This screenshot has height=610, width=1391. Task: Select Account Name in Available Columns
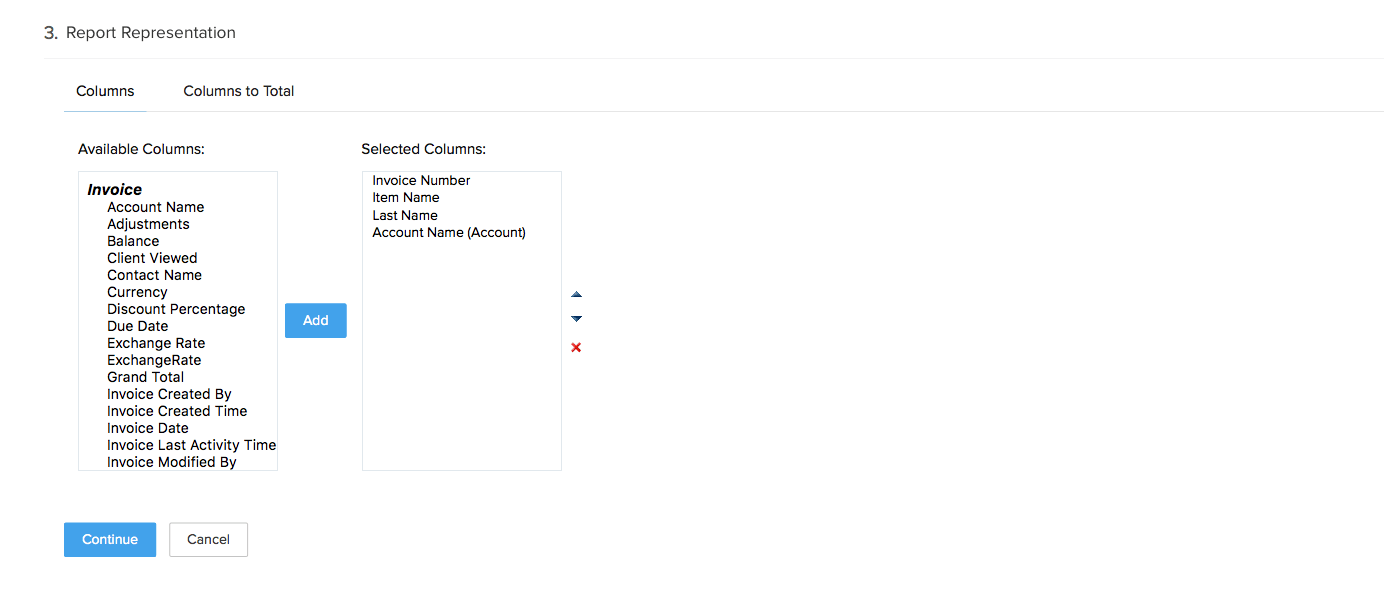[155, 207]
